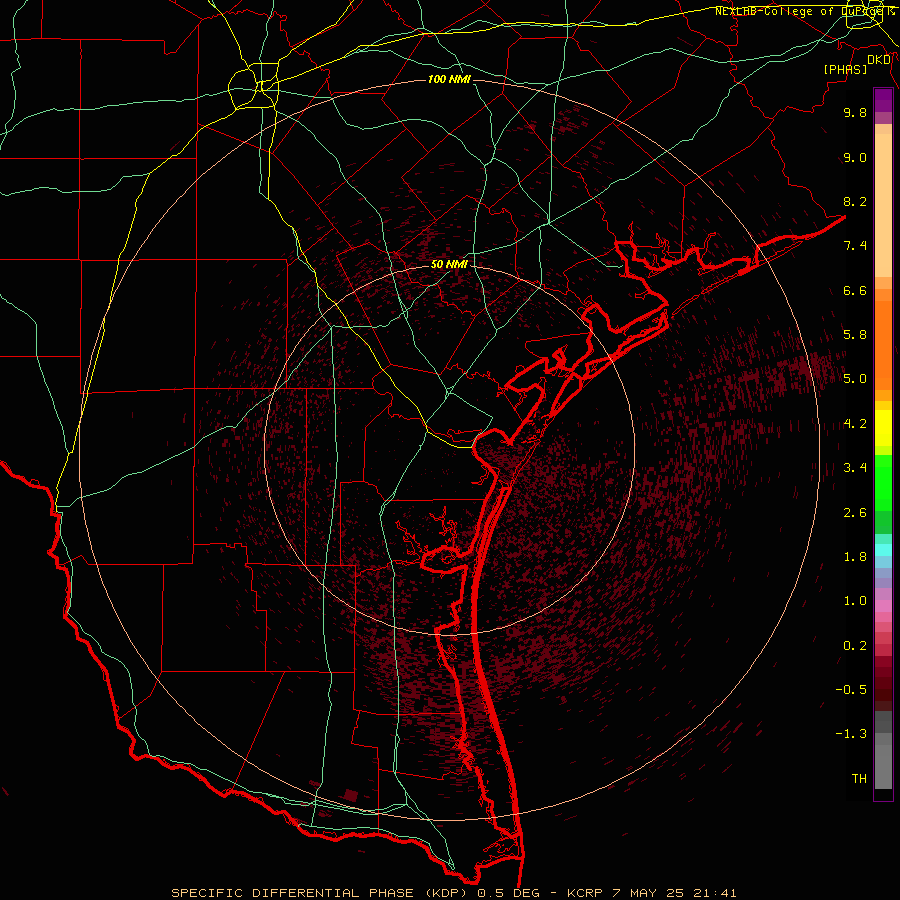The height and width of the screenshot is (900, 900).
Task: Click the 9.0 color scale value
Action: (x=855, y=157)
